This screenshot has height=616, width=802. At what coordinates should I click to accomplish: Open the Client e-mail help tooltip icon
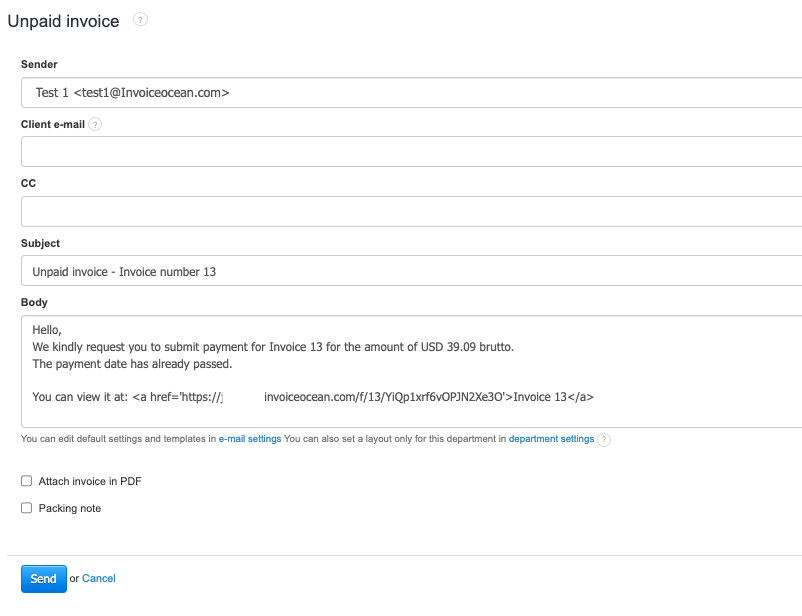click(x=95, y=125)
